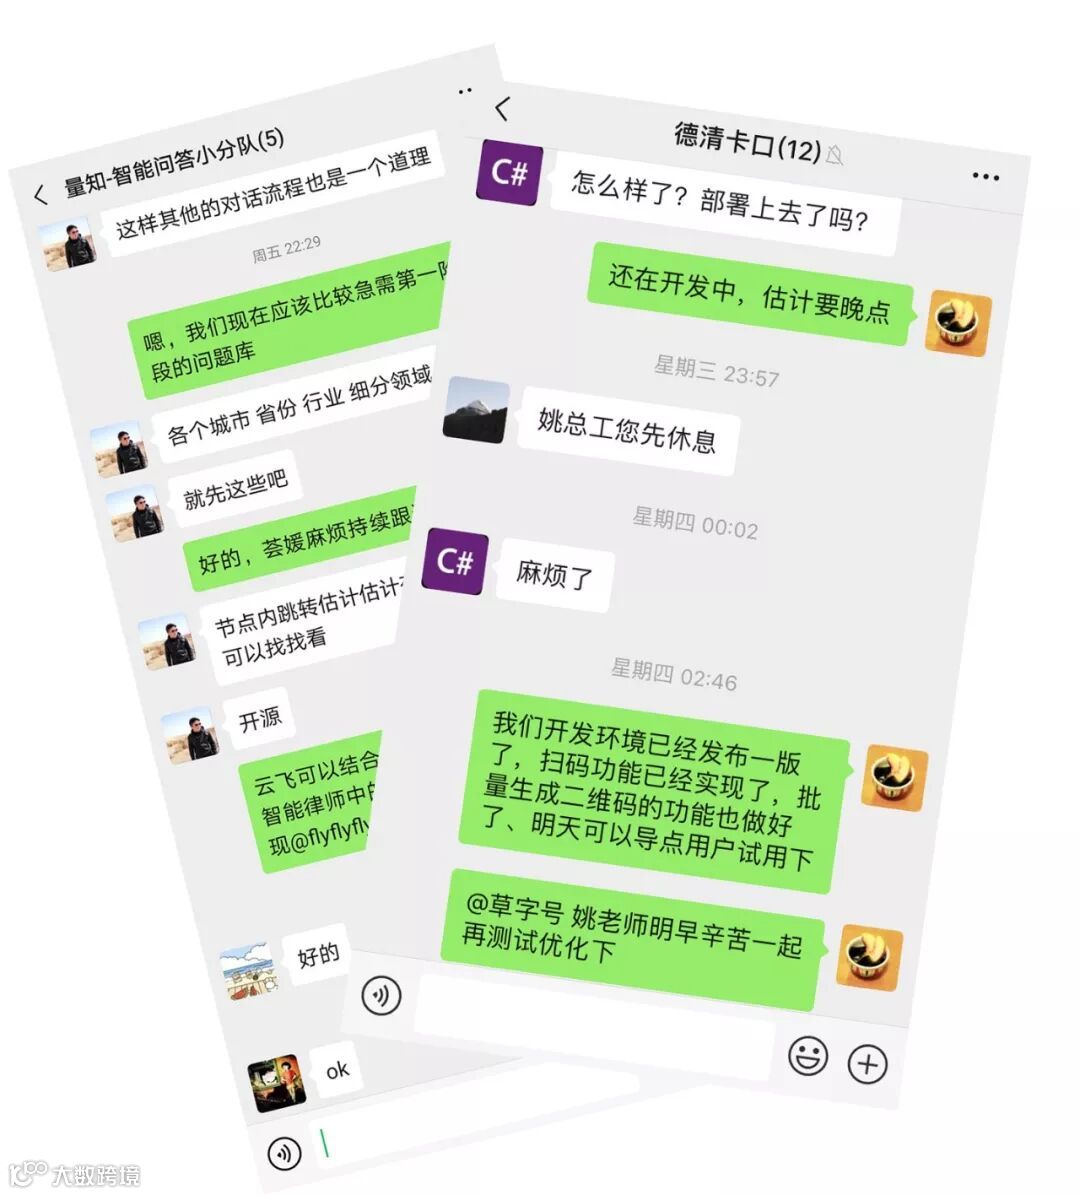Tap the green message 还在开发中，估计要晚点
Screen dimensions: 1080x1195
(x=750, y=294)
